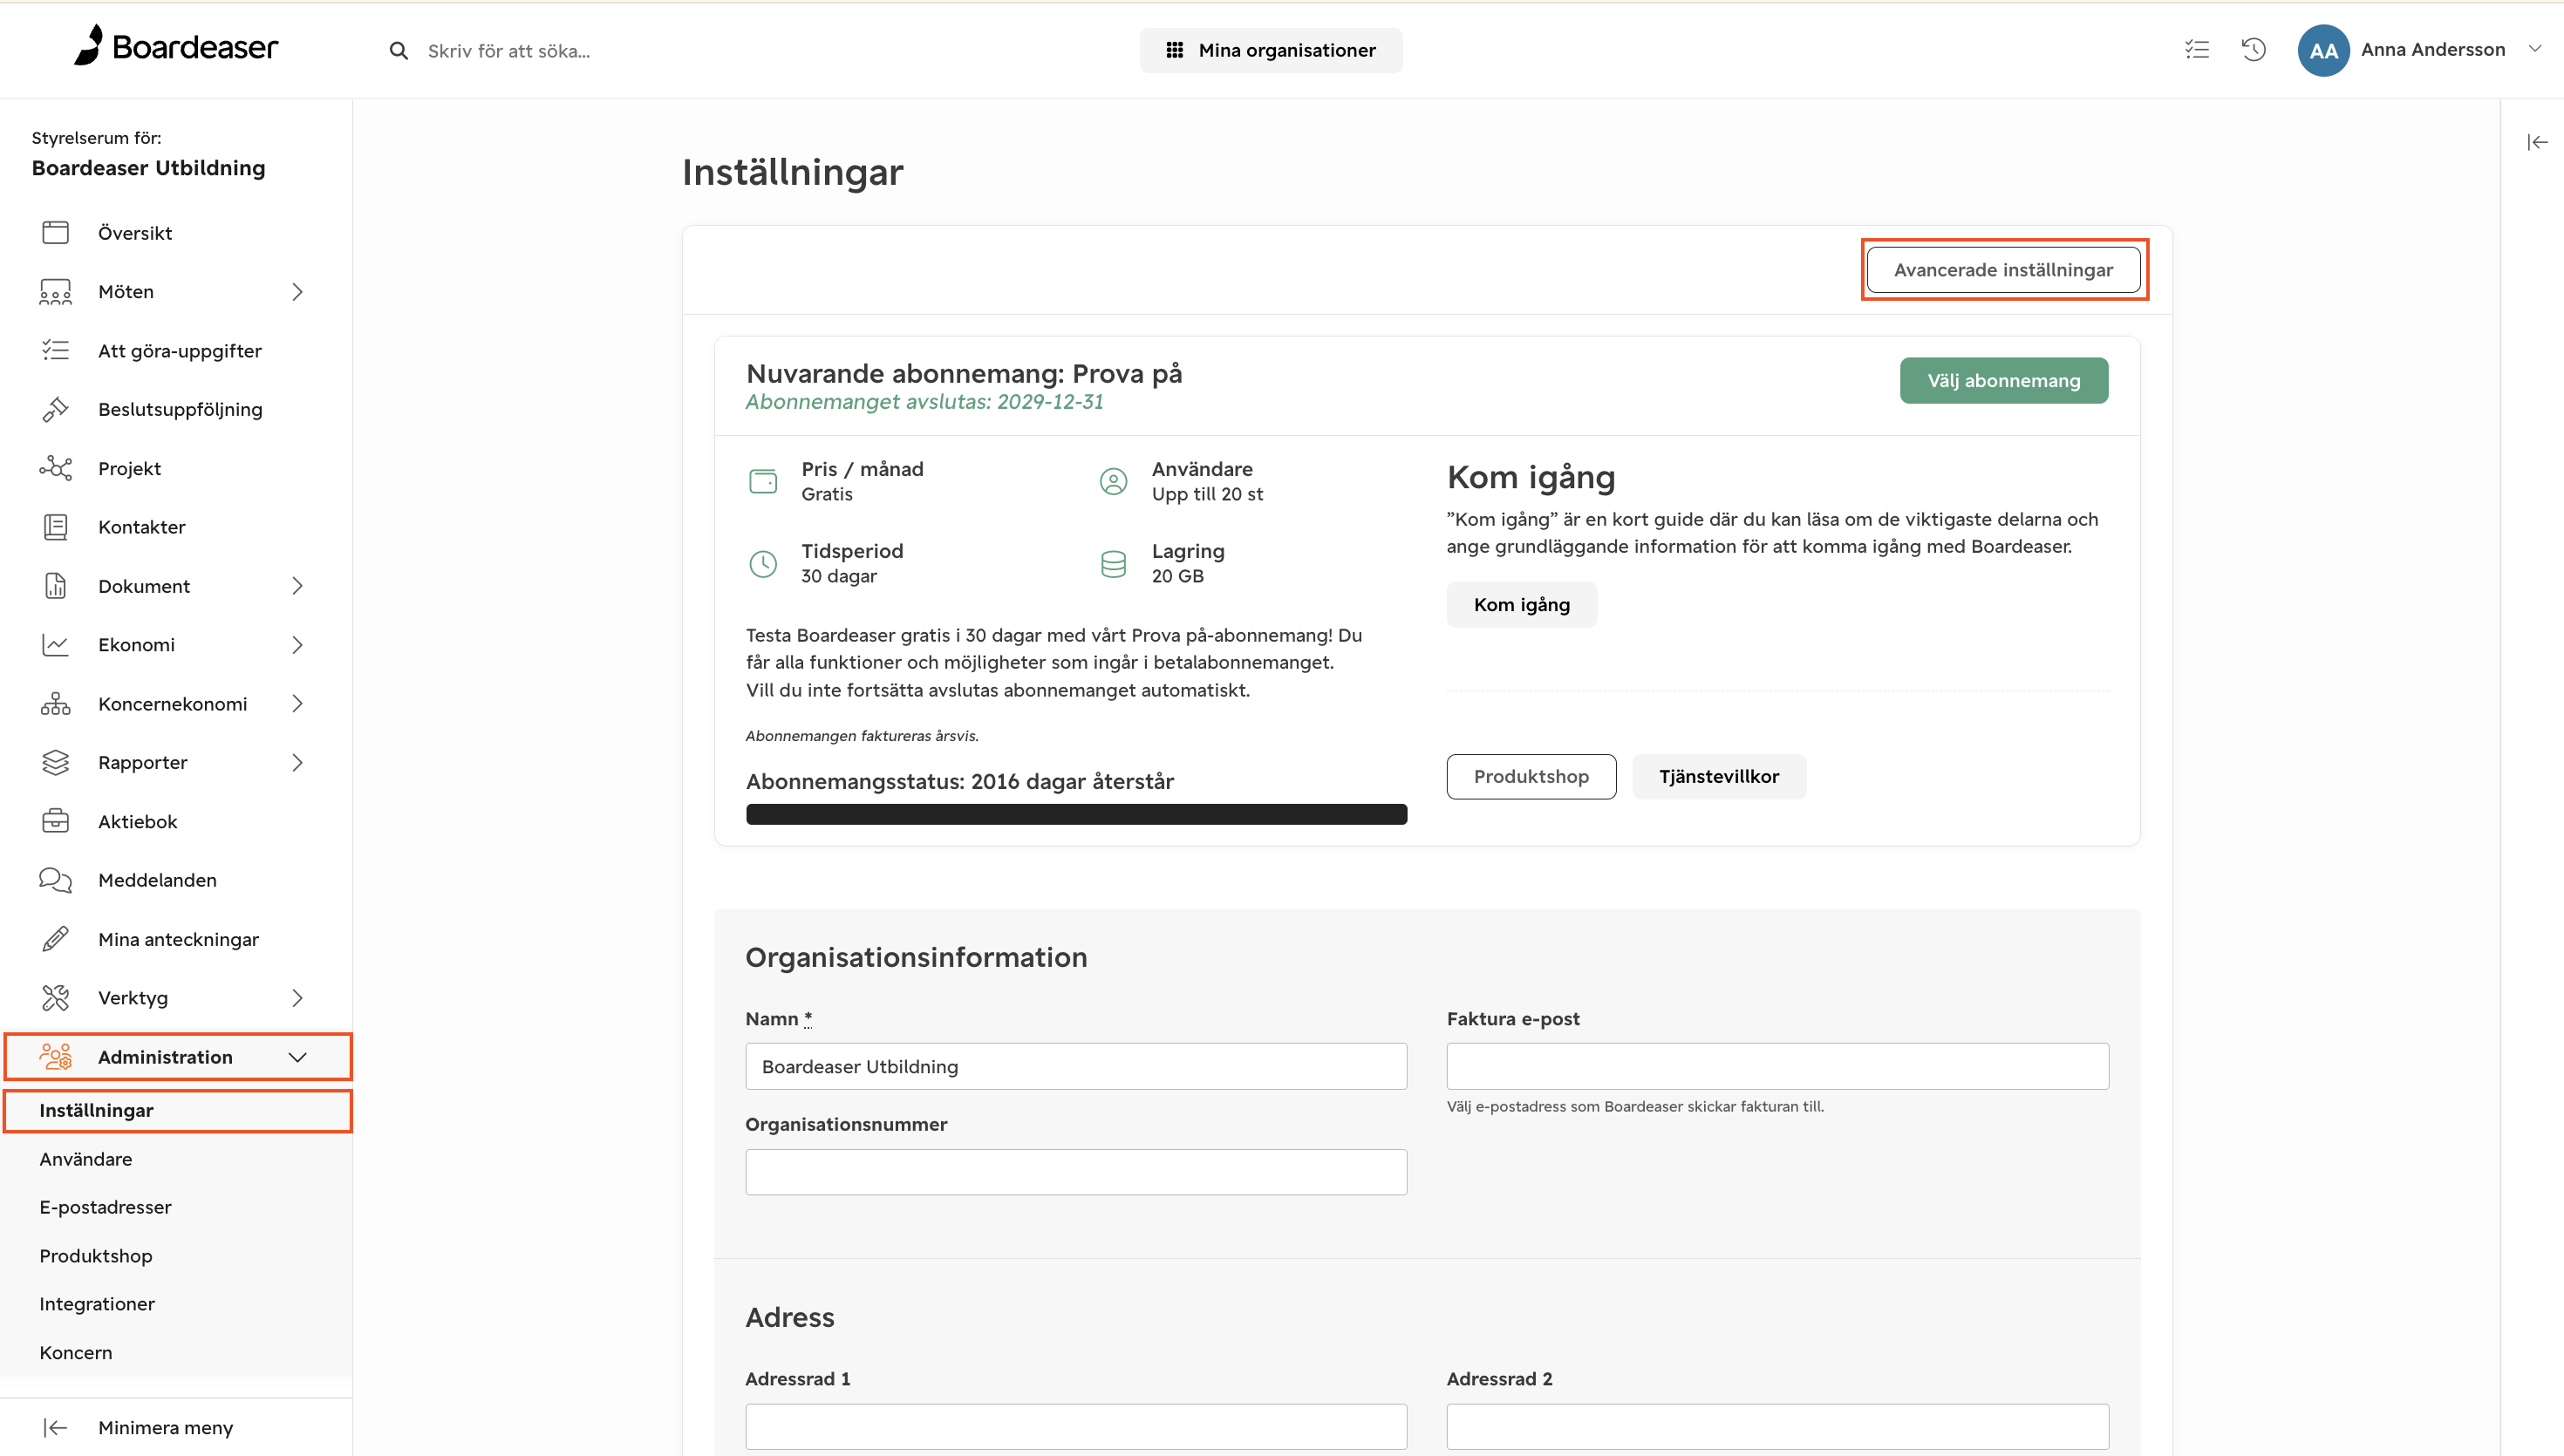
Task: Expand the Koncernekonomi submenu chevron
Action: pyautogui.click(x=297, y=703)
